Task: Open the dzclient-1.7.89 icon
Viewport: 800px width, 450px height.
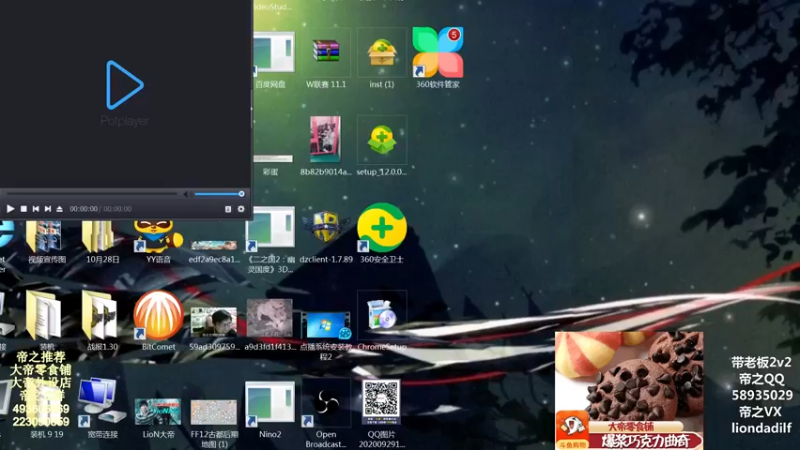Action: [x=326, y=235]
